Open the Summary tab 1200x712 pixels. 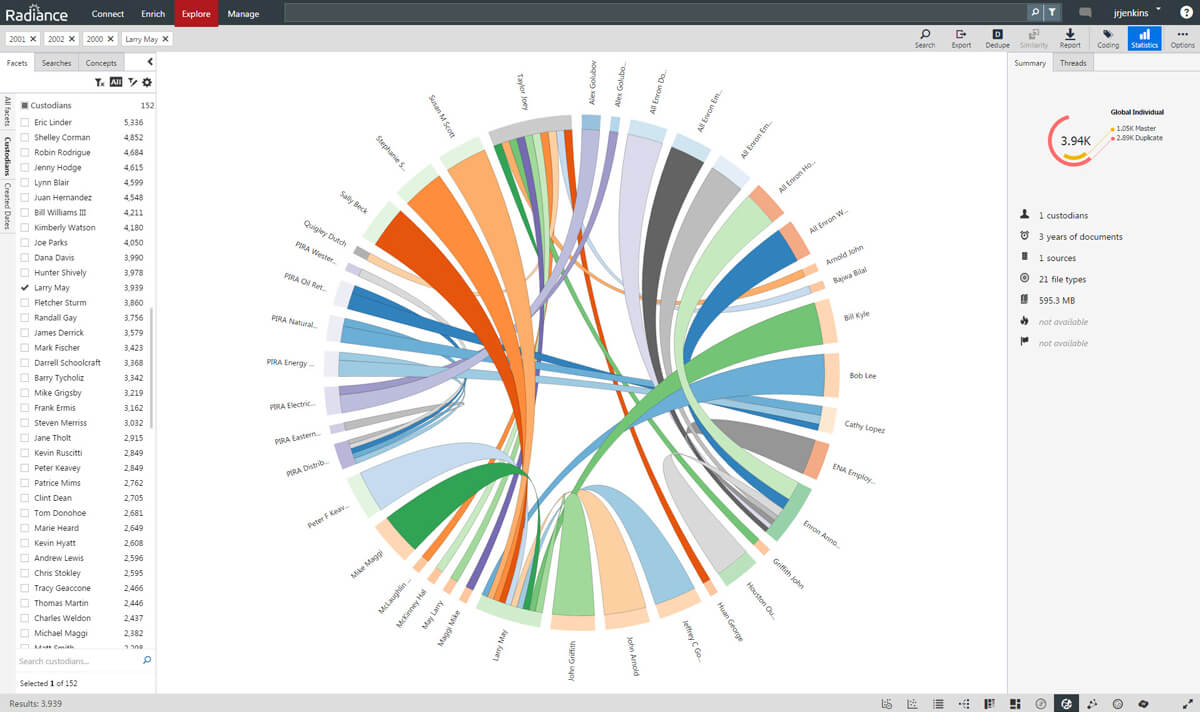click(1030, 63)
